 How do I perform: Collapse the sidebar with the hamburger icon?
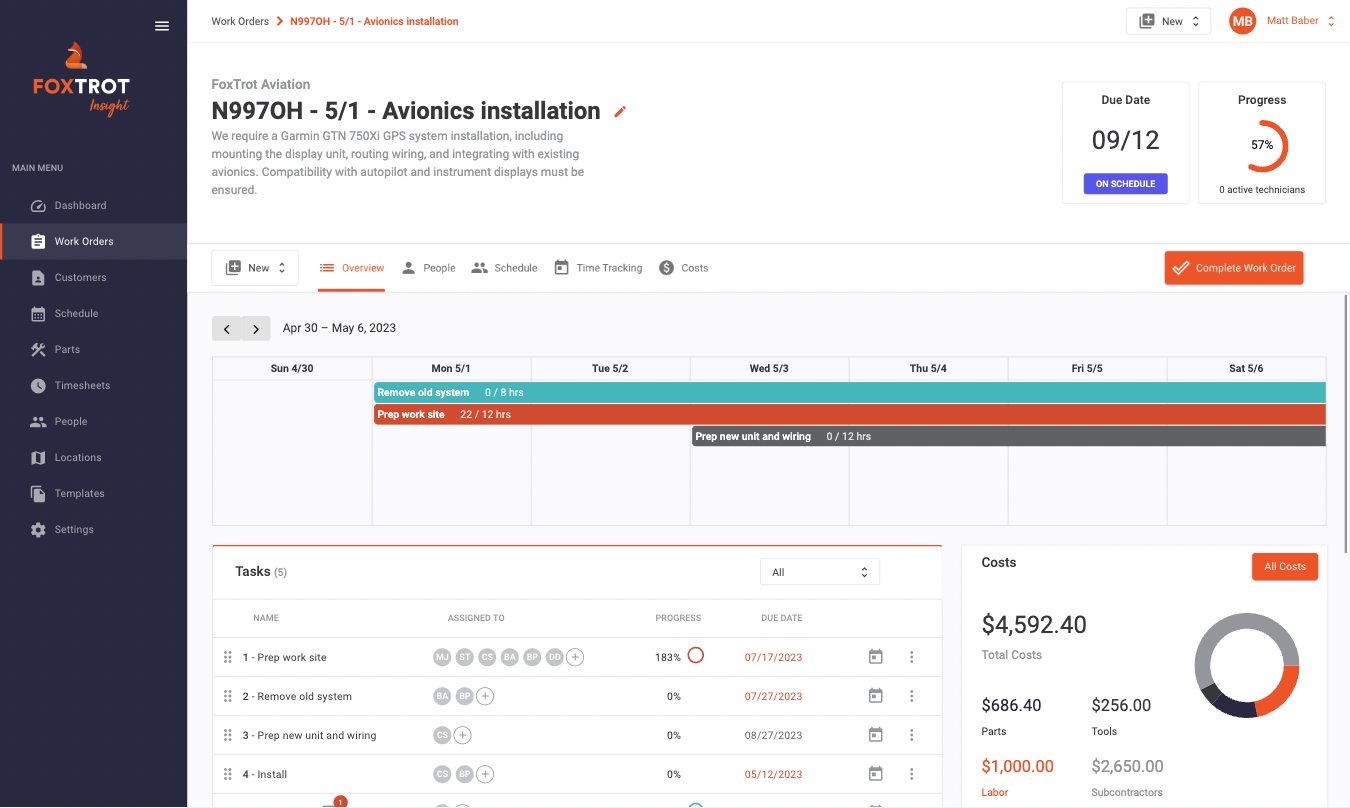click(x=162, y=26)
